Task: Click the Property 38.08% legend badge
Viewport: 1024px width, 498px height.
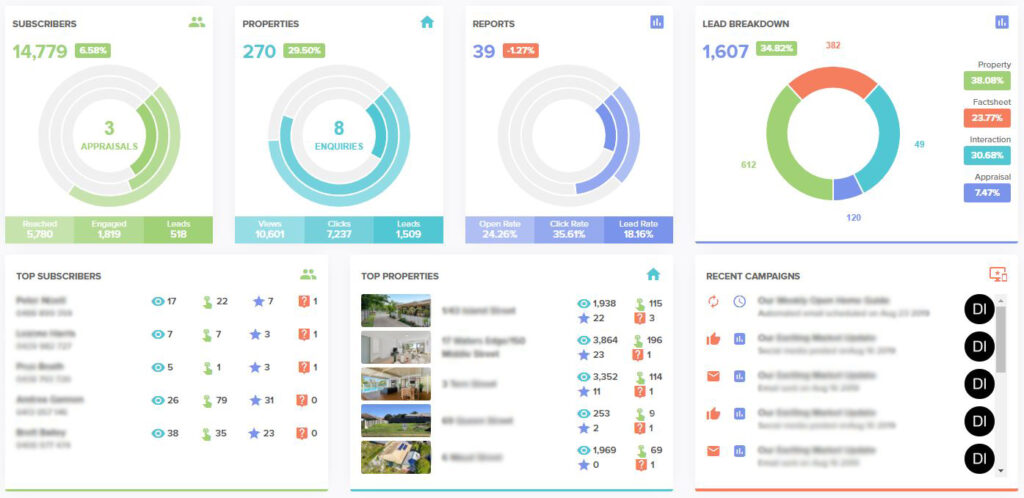Action: point(987,81)
